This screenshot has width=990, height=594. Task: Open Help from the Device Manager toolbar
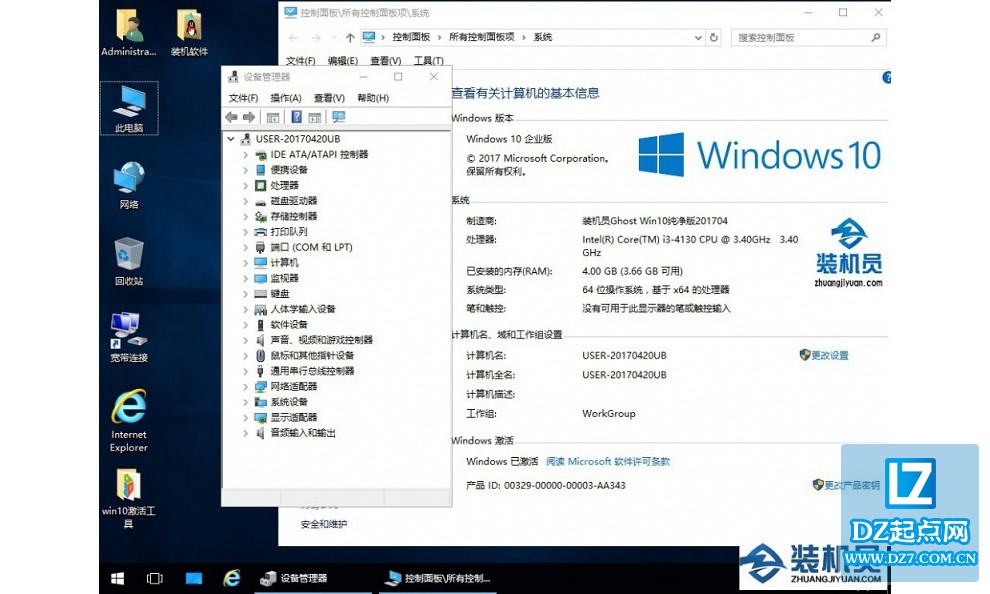click(x=296, y=117)
